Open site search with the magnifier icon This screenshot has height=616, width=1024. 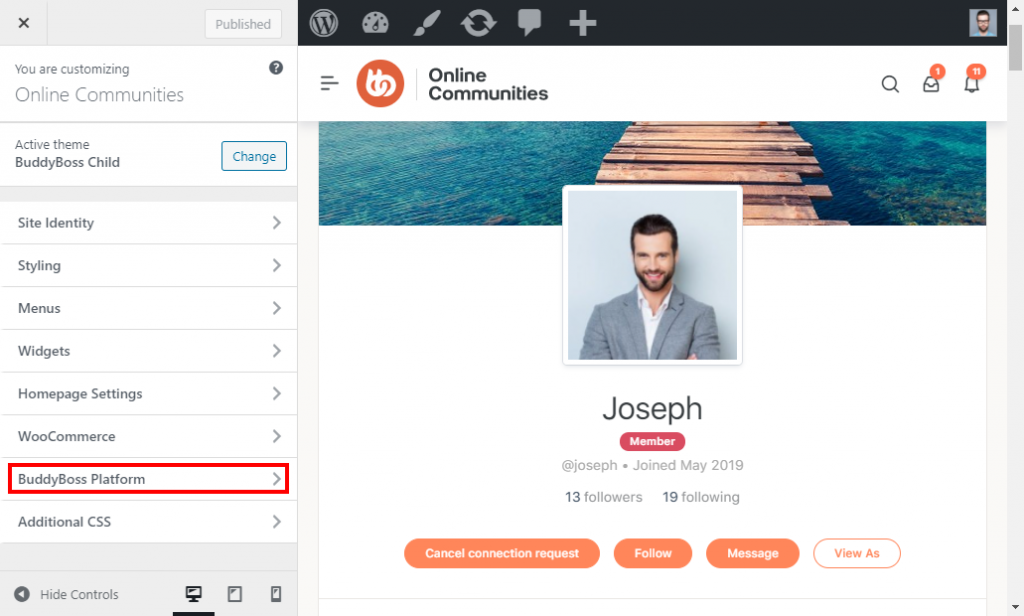[890, 84]
